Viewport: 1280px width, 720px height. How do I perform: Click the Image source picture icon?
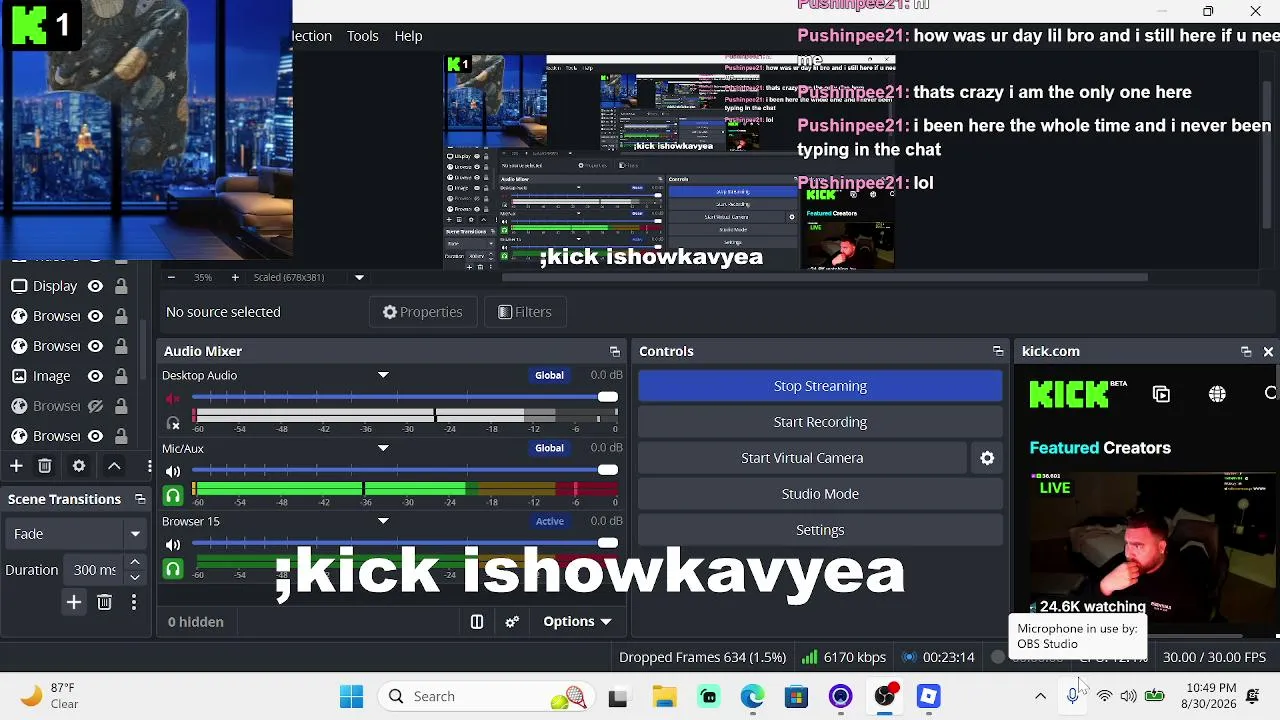coord(19,376)
